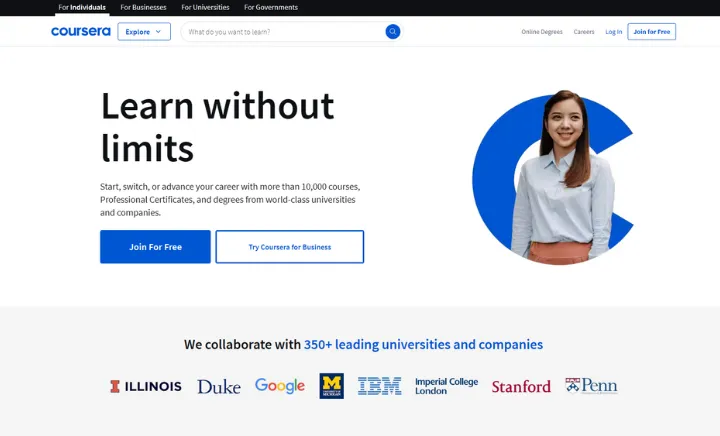Screen dimensions: 720x436
Task: Click the University of Michigan logo
Action: (x=332, y=386)
